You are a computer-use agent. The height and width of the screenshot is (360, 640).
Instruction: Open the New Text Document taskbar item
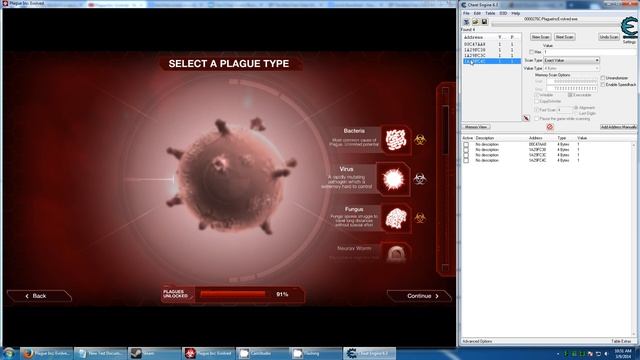(100, 353)
